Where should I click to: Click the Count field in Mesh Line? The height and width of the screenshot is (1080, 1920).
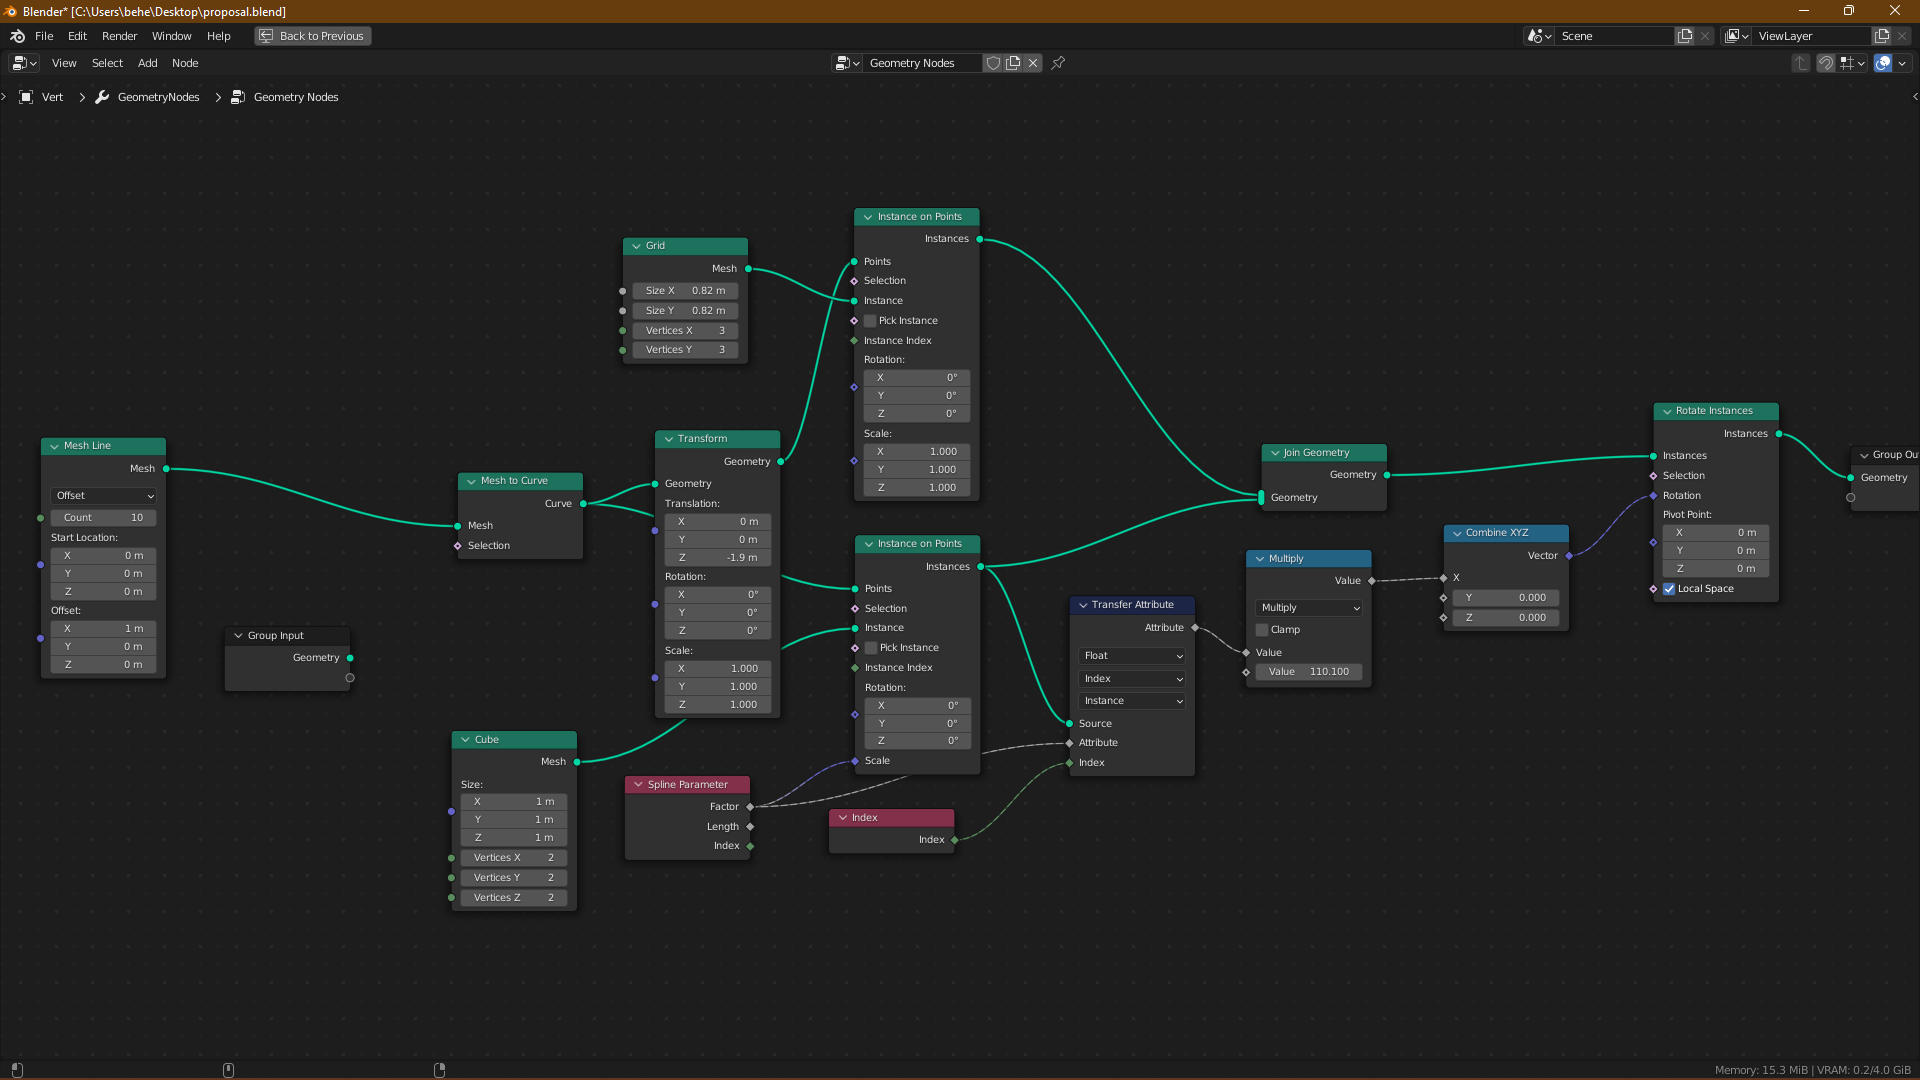[x=104, y=518]
